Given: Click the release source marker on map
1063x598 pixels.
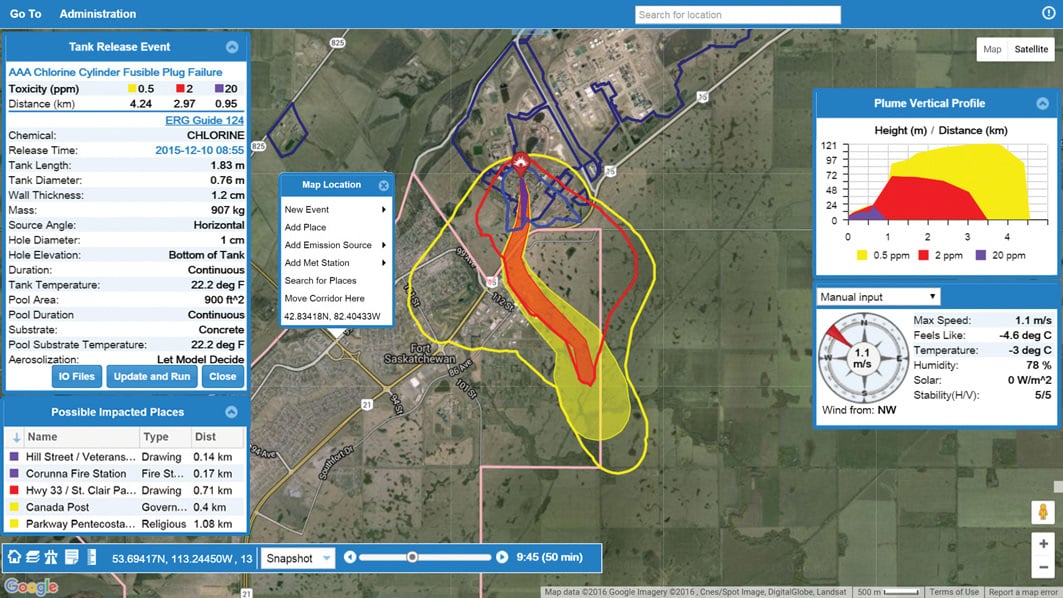Looking at the screenshot, I should pyautogui.click(x=521, y=163).
